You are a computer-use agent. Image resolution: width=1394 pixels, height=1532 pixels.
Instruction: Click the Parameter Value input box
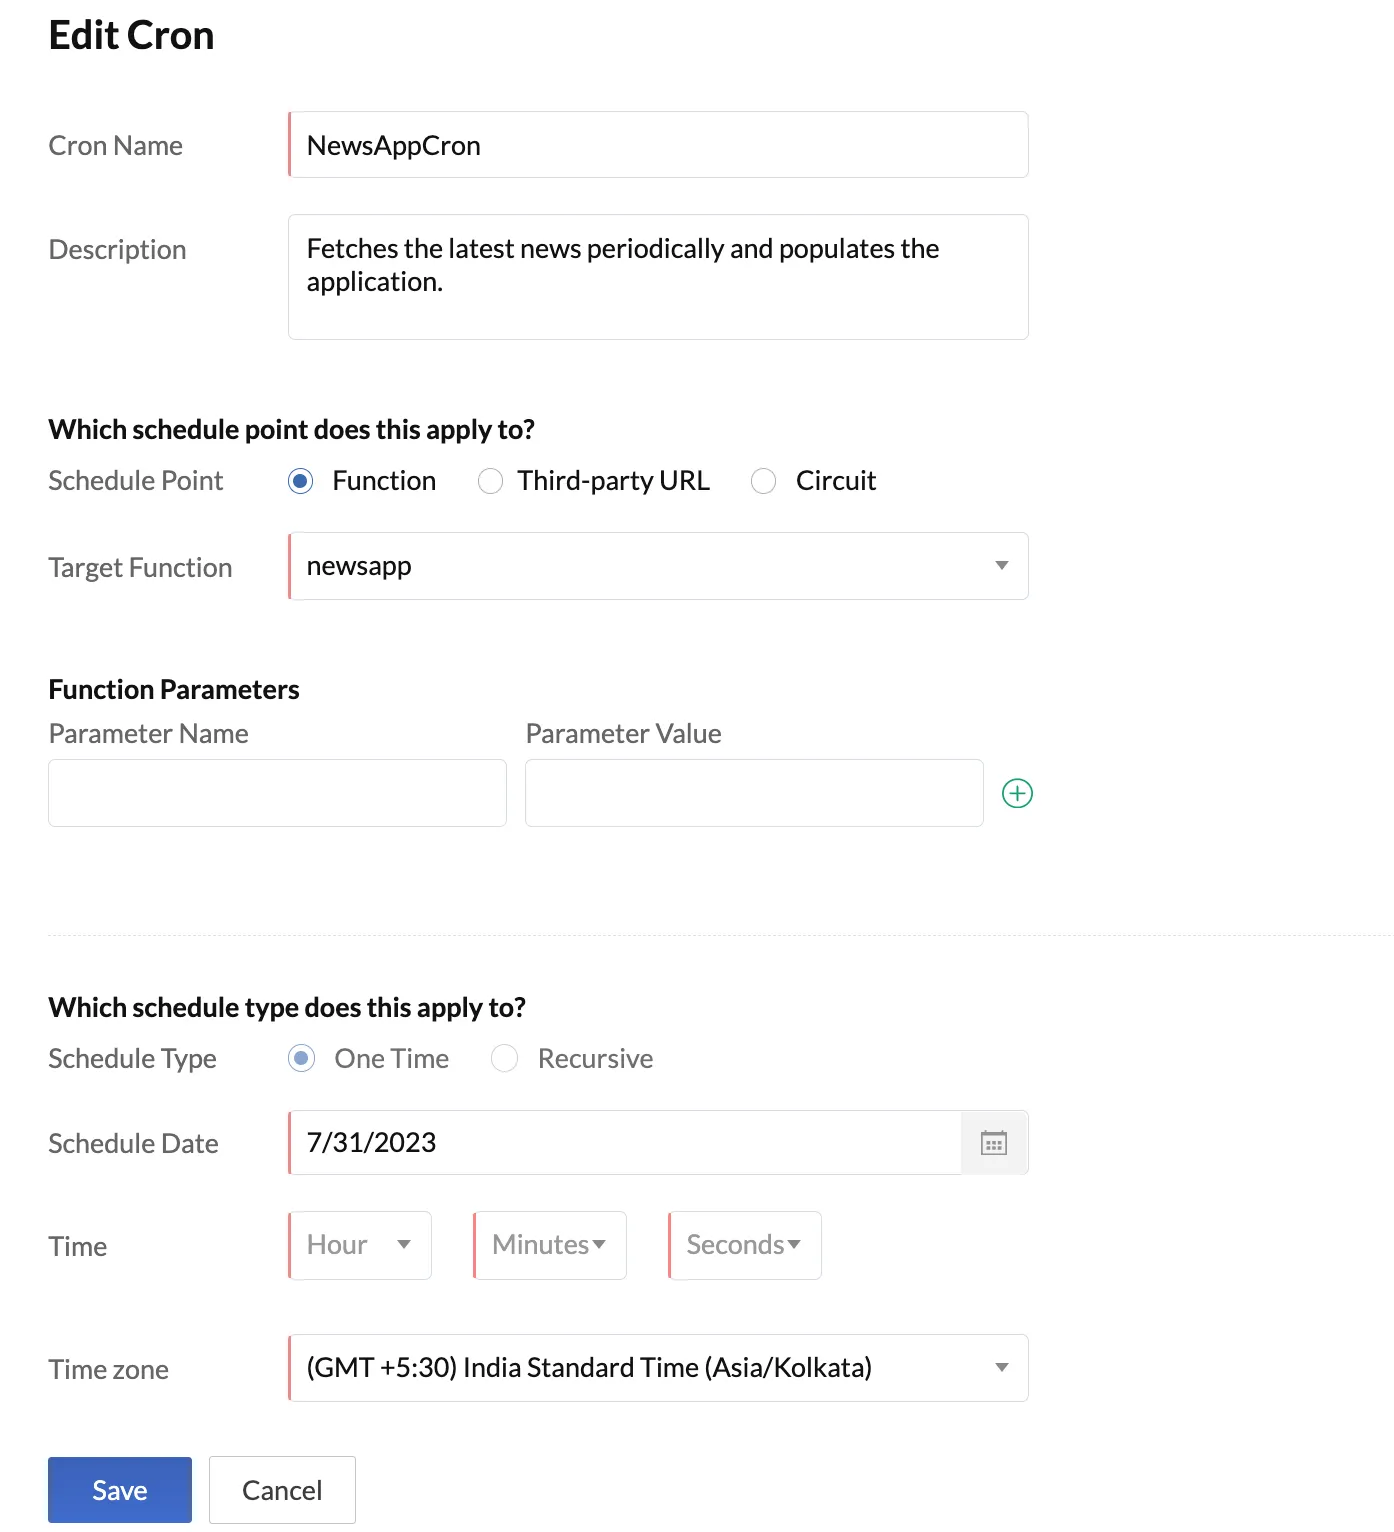754,793
